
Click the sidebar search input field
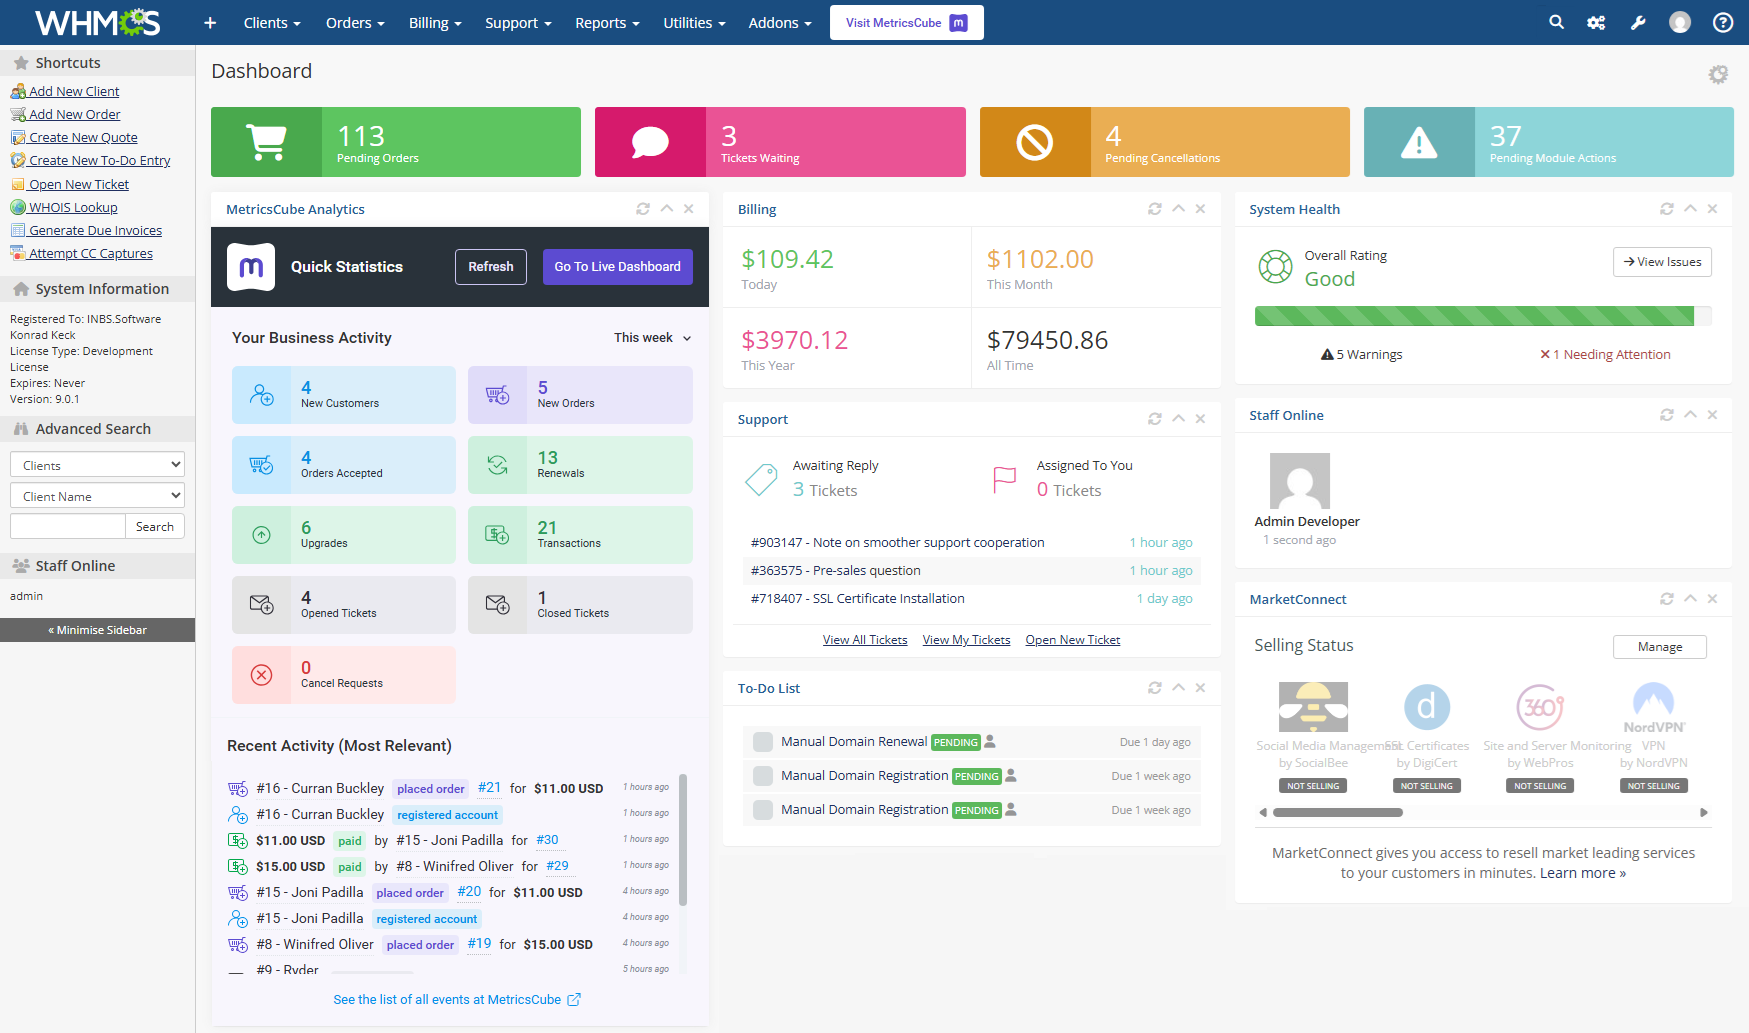[67, 526]
